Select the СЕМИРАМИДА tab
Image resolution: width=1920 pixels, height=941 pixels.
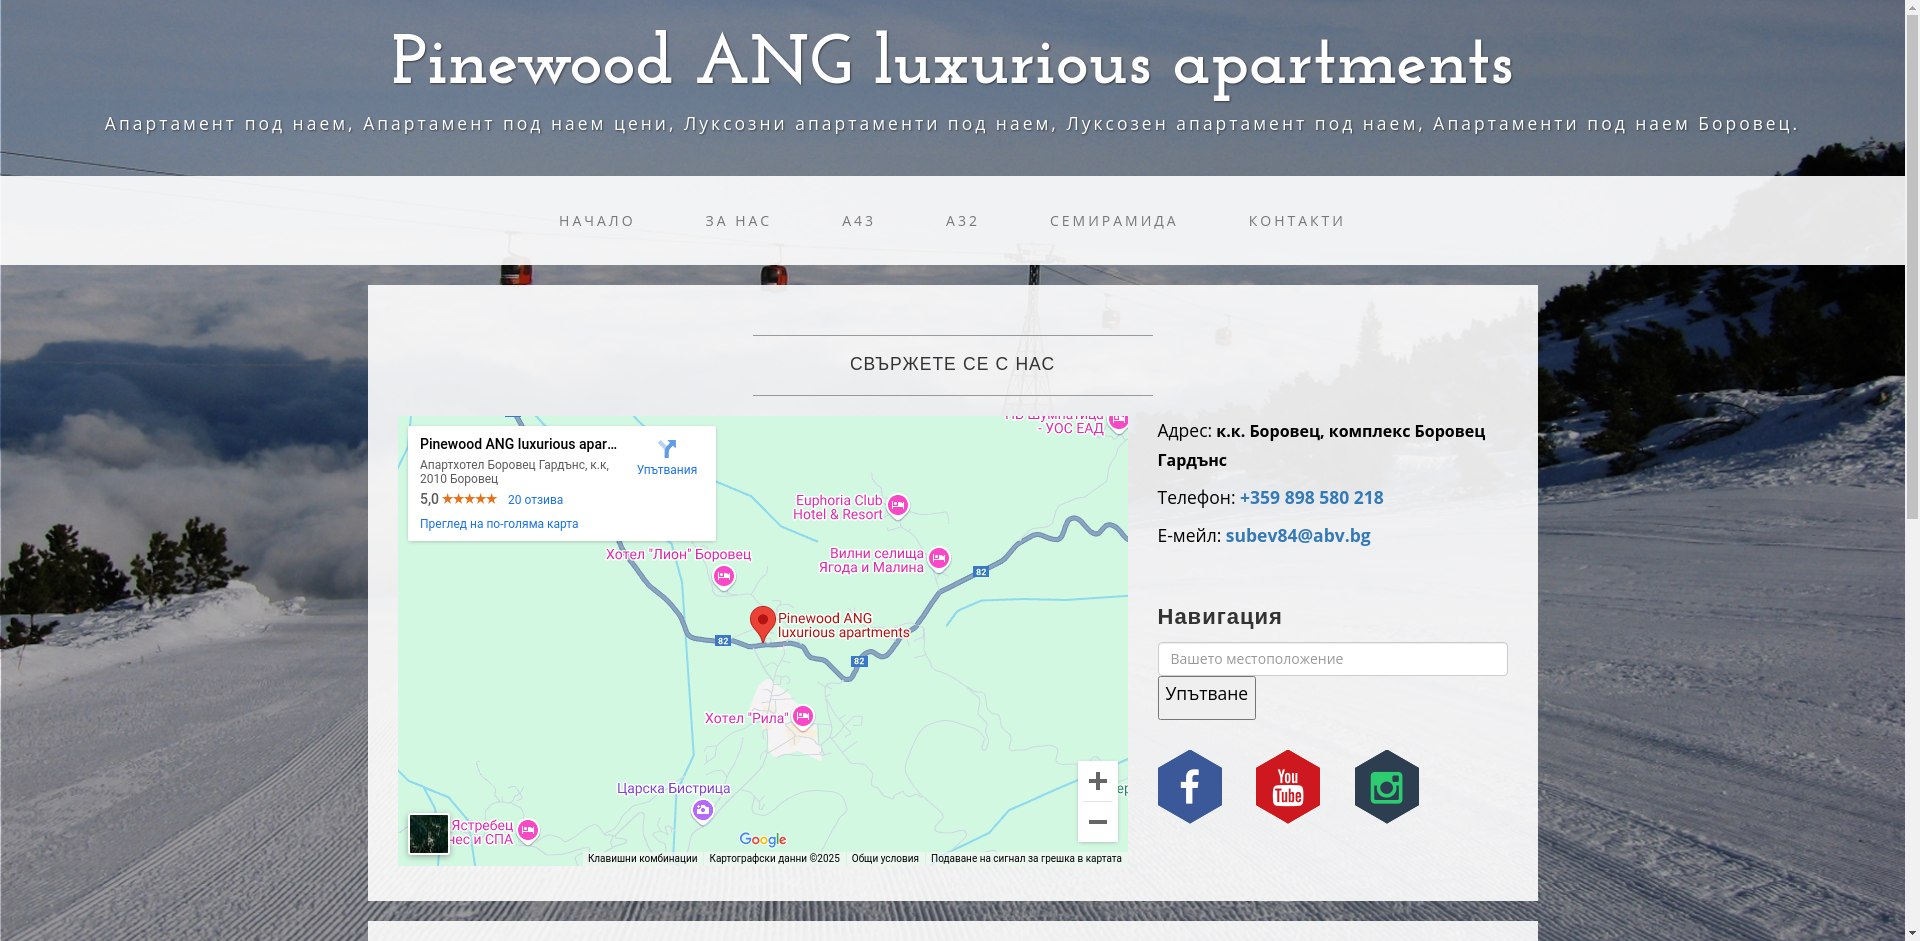[1112, 221]
